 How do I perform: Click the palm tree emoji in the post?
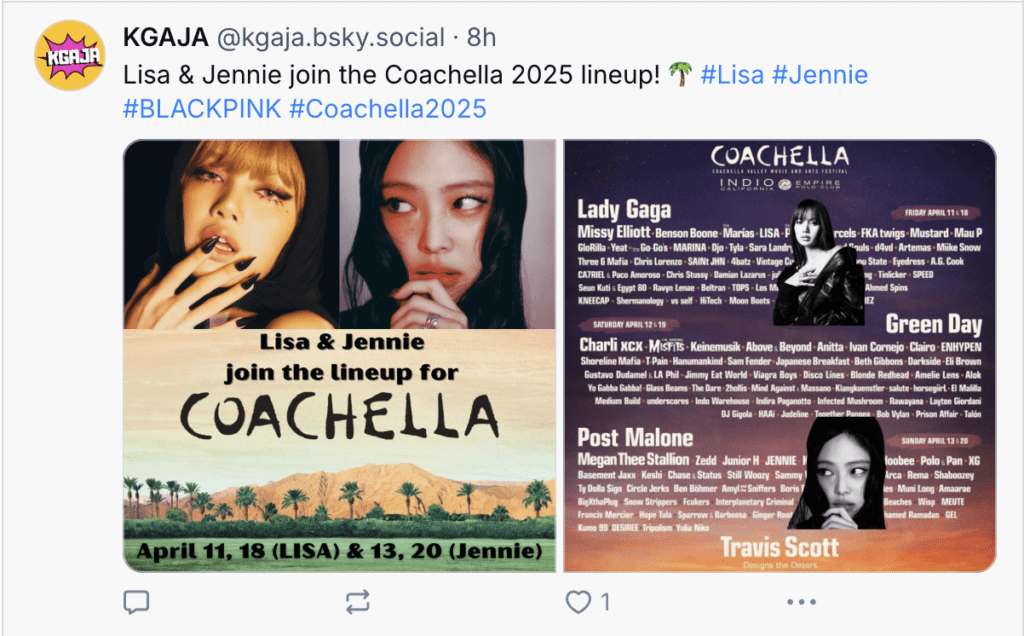pos(680,74)
